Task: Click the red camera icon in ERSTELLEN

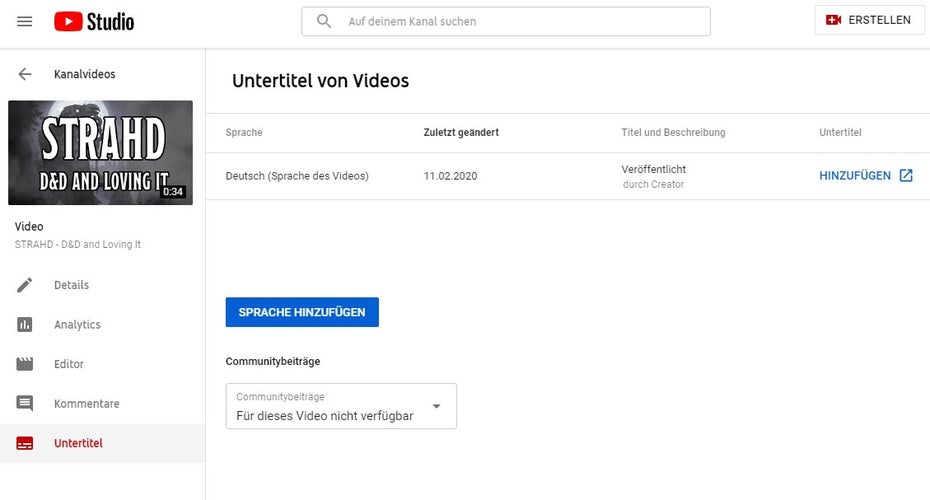Action: 833,20
